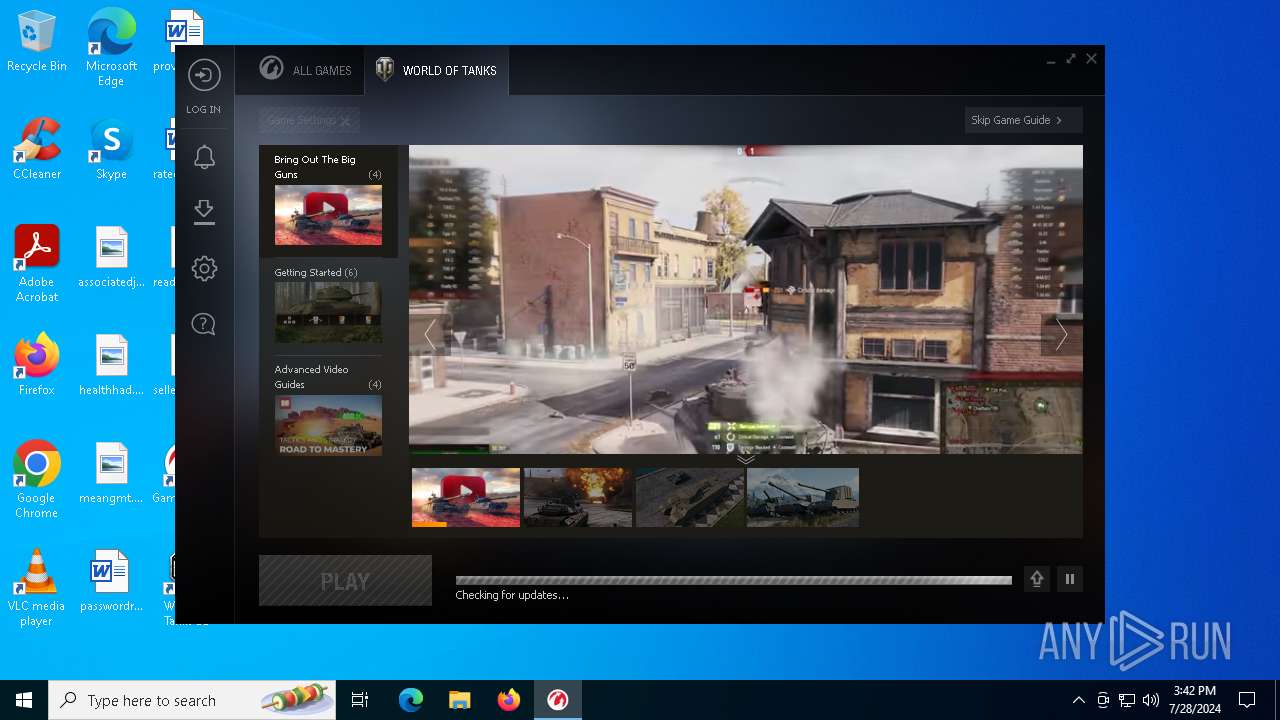The width and height of the screenshot is (1280, 720).
Task: Open the associatedj image file on desktop
Action: (111, 257)
